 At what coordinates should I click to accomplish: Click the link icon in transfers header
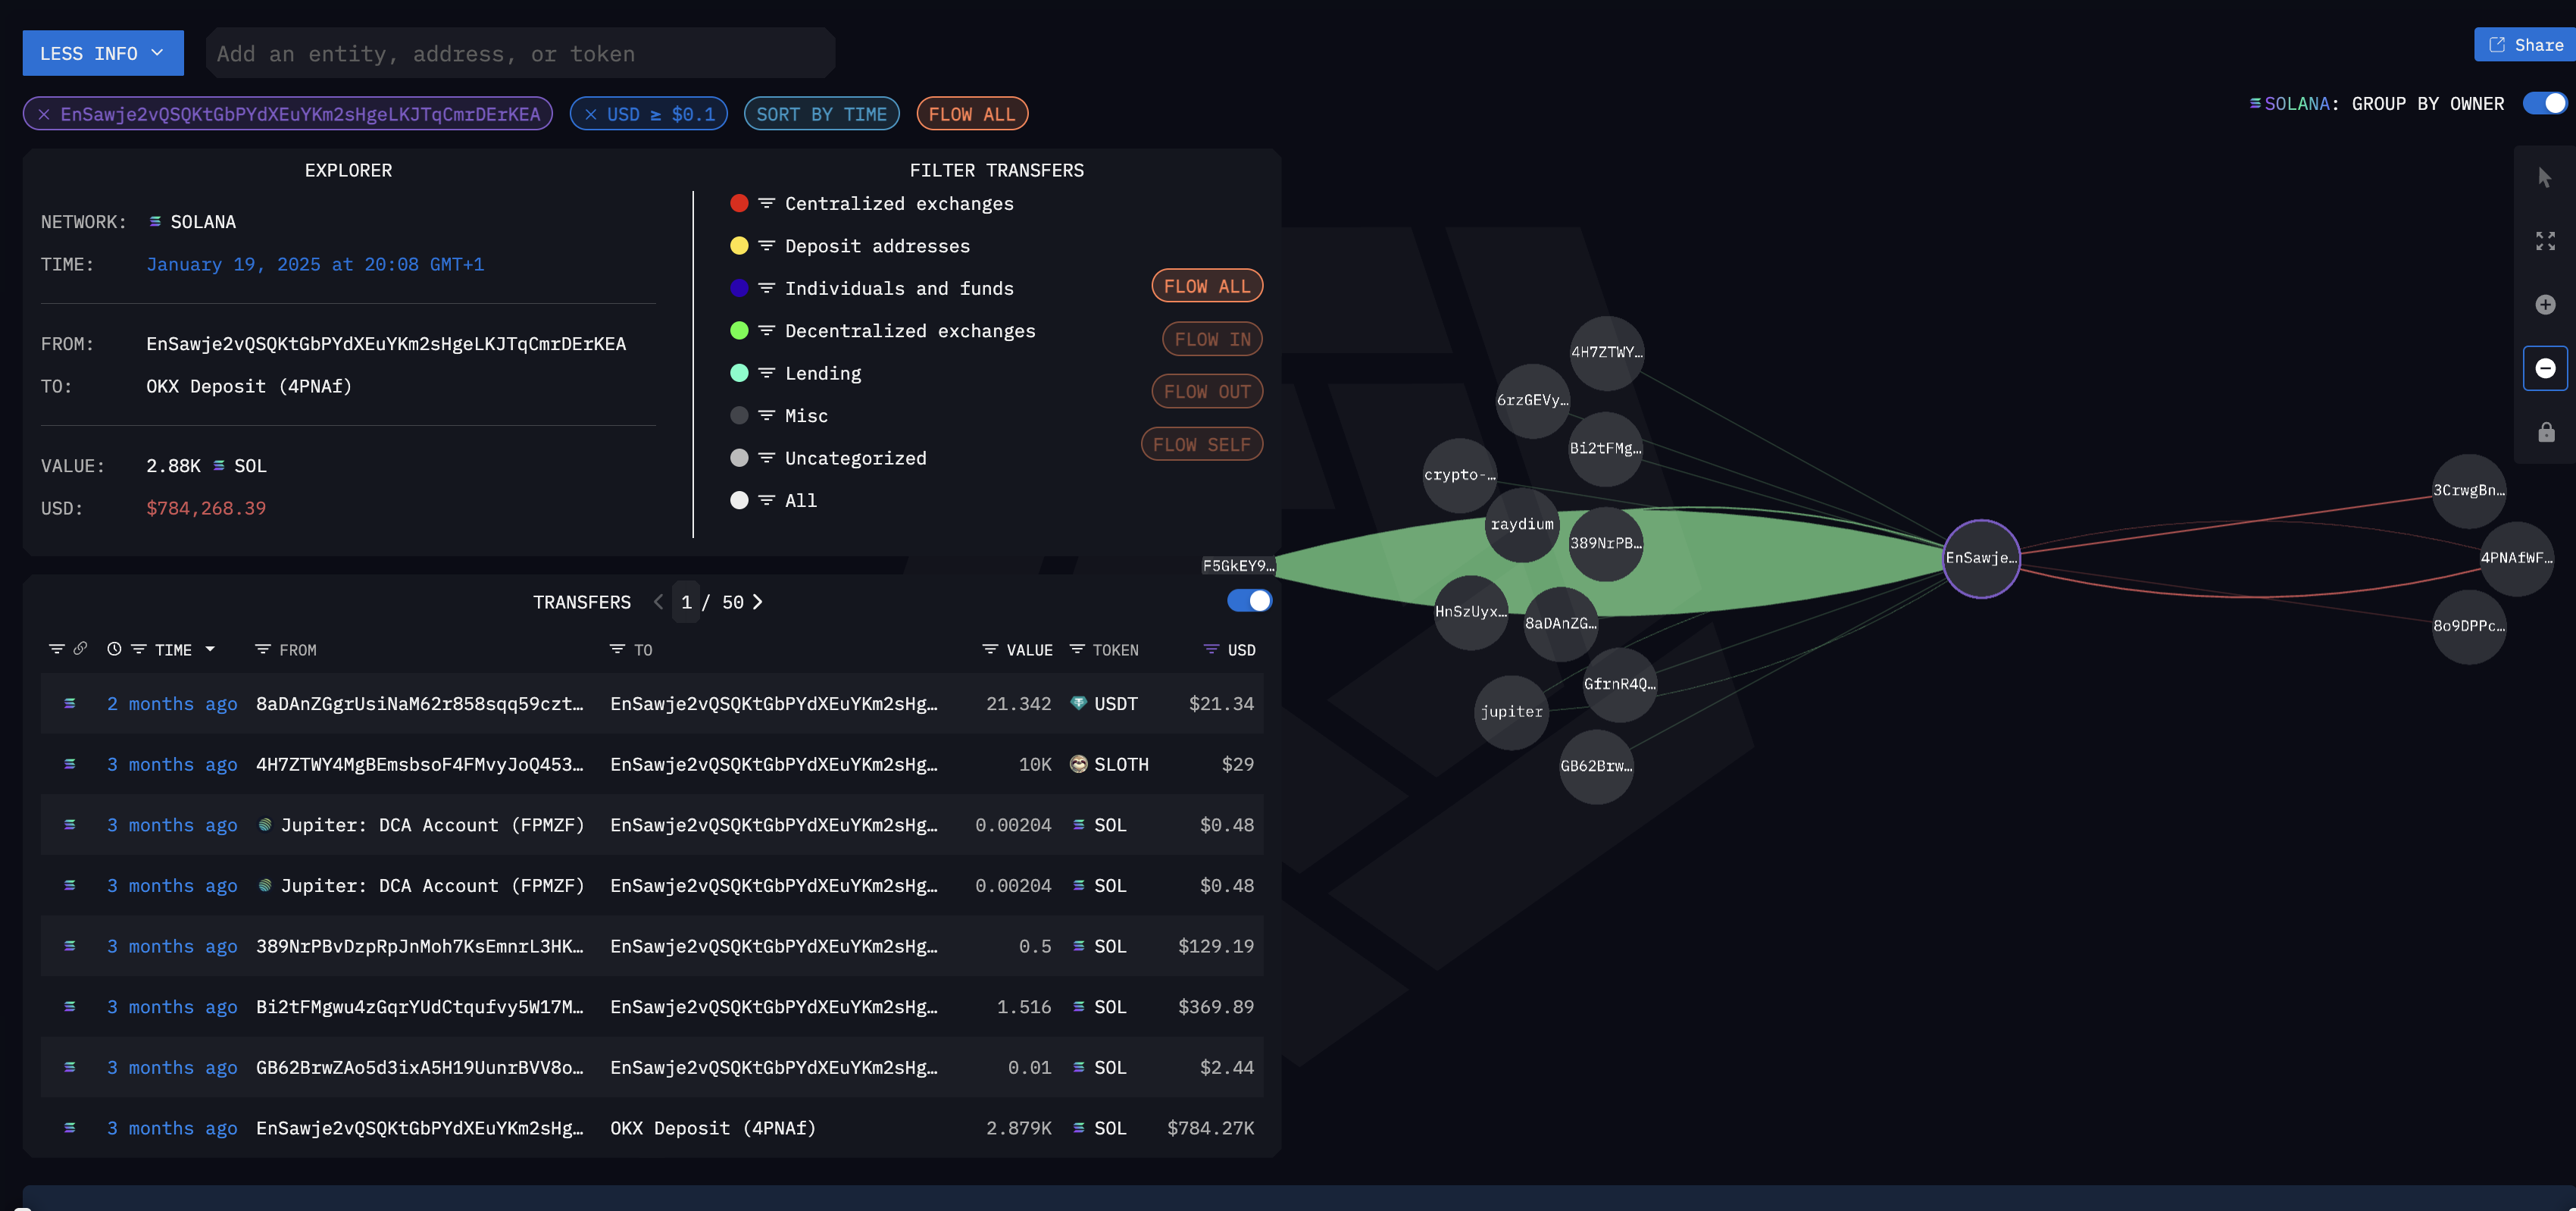click(81, 649)
